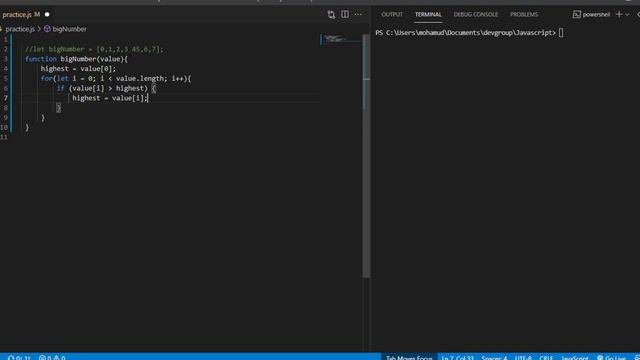Open the compare changes icon in editor toolbar
This screenshot has width=640, height=360.
pyautogui.click(x=331, y=15)
